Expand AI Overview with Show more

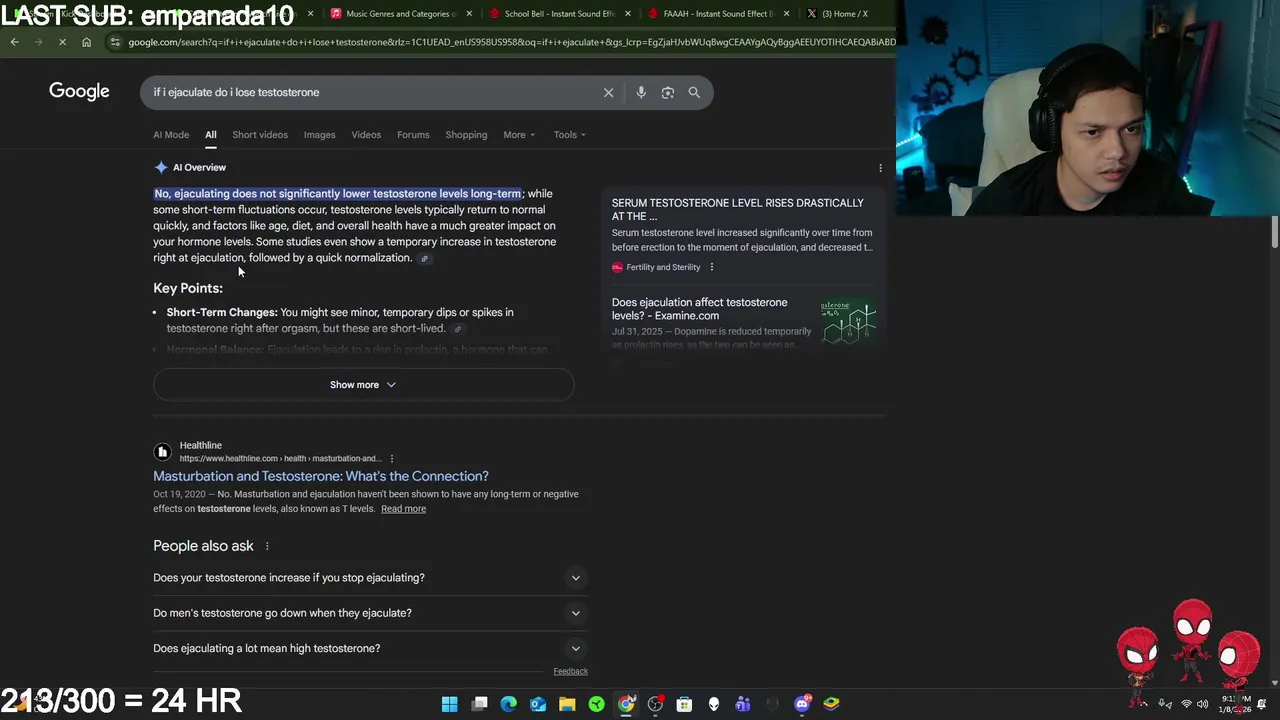(363, 385)
